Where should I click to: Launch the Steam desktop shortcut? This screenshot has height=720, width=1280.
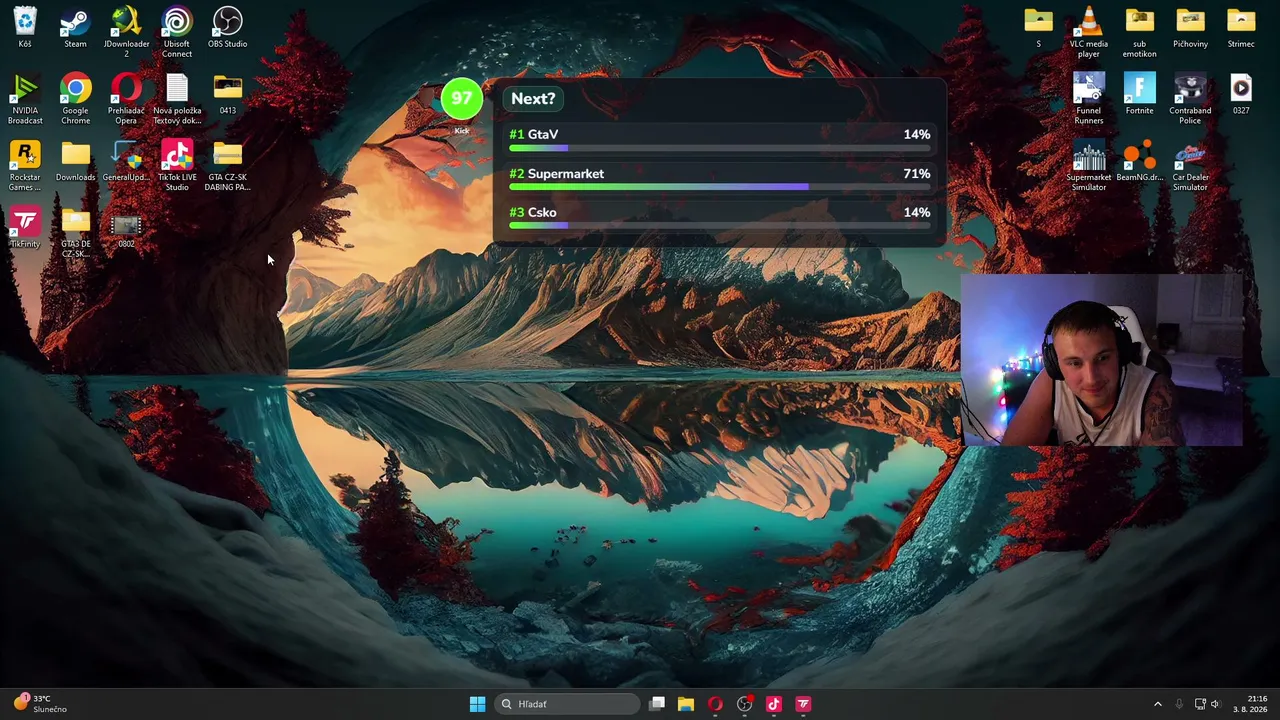[75, 28]
